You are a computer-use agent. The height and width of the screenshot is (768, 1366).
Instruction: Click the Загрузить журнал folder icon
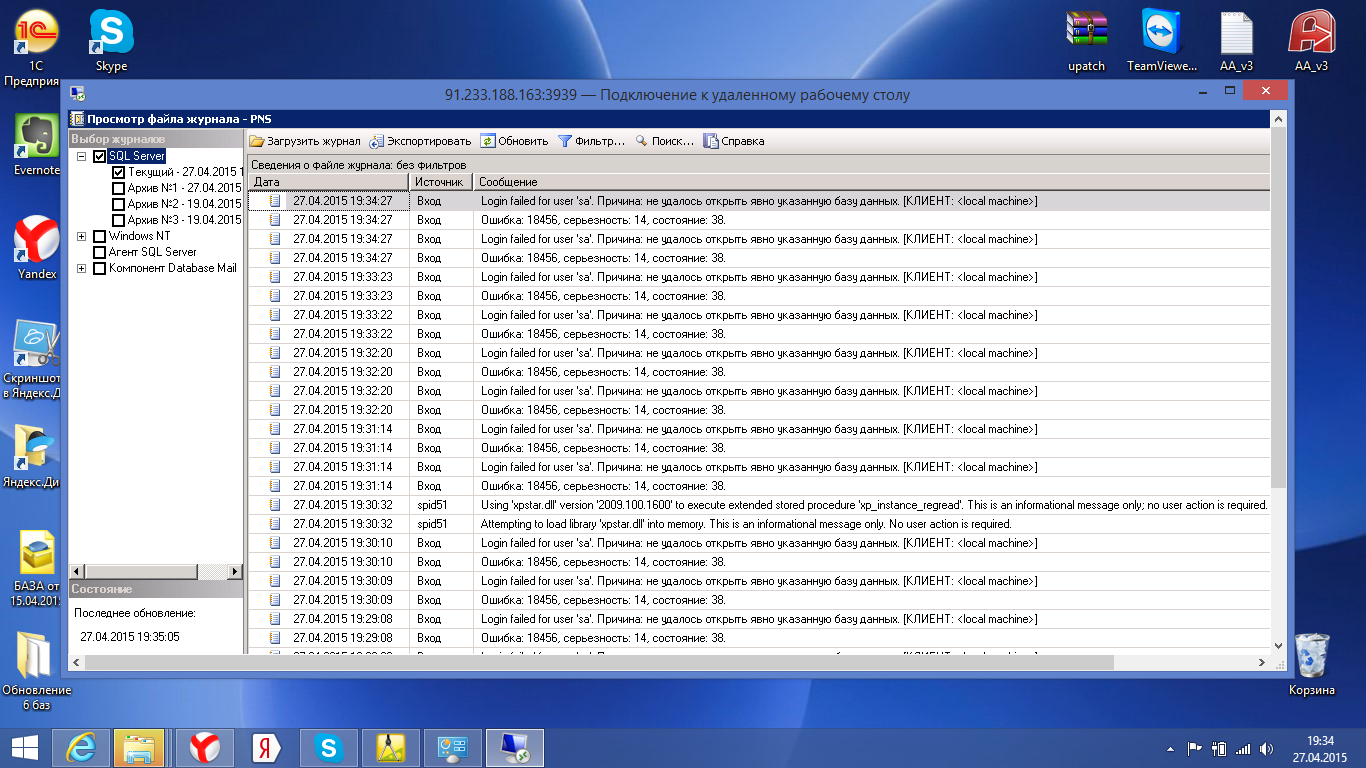(x=257, y=141)
